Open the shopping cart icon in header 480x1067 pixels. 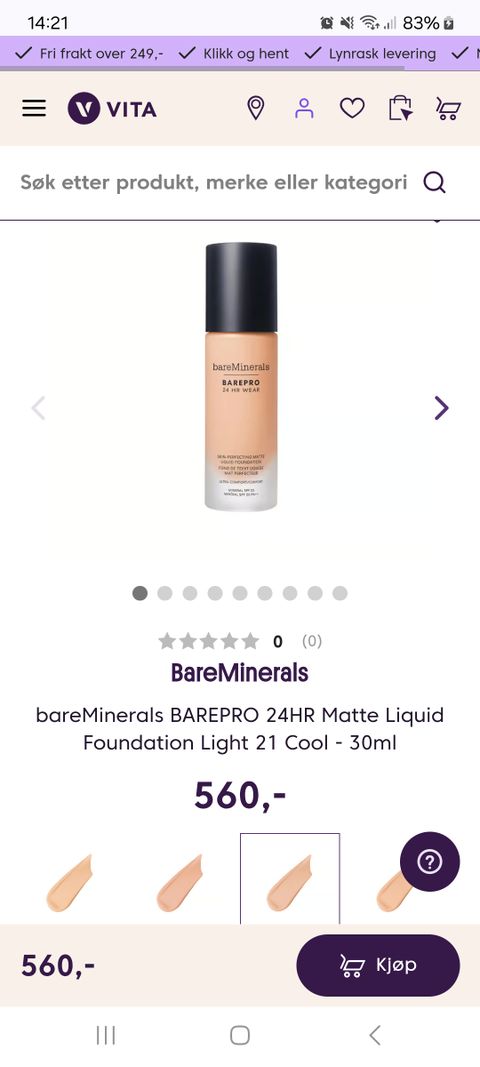[448, 109]
